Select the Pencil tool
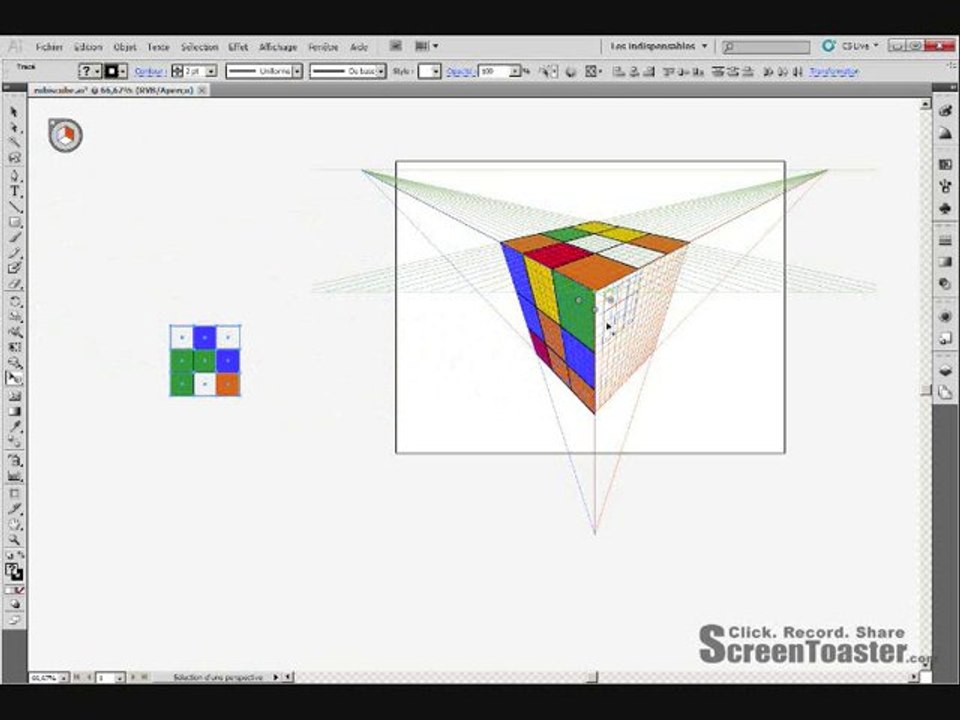Screen dimensions: 960x720 point(15,253)
